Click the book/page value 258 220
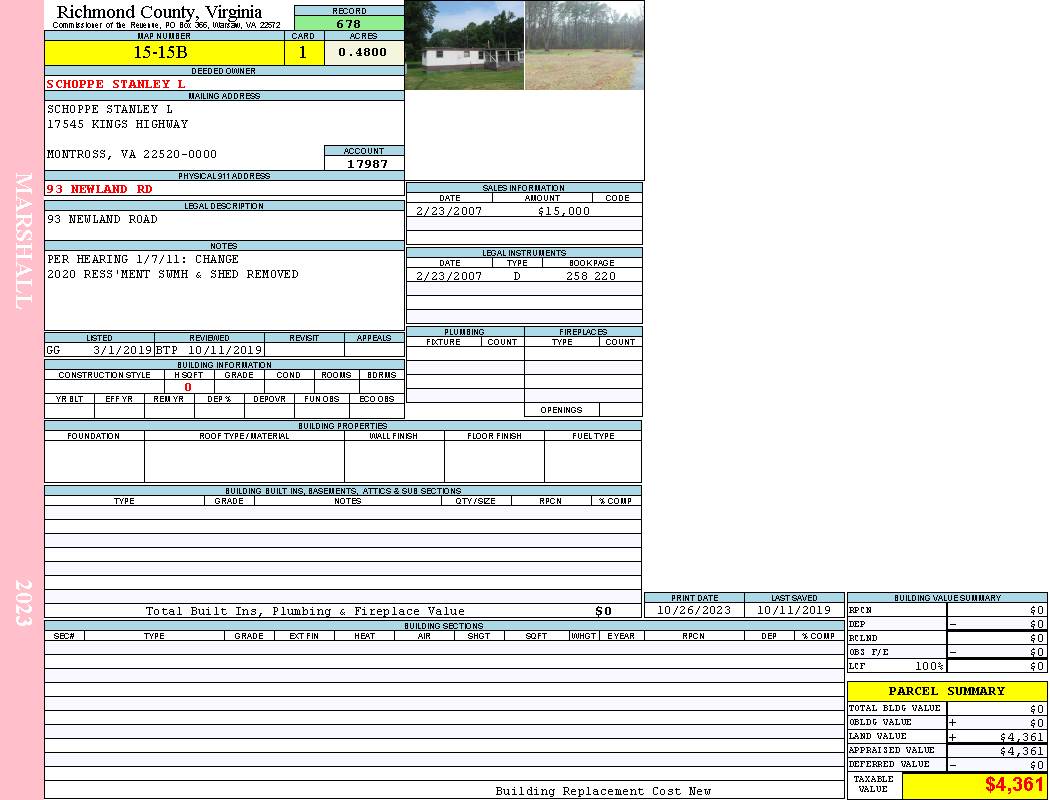Image resolution: width=1050 pixels, height=800 pixels. 591,276
